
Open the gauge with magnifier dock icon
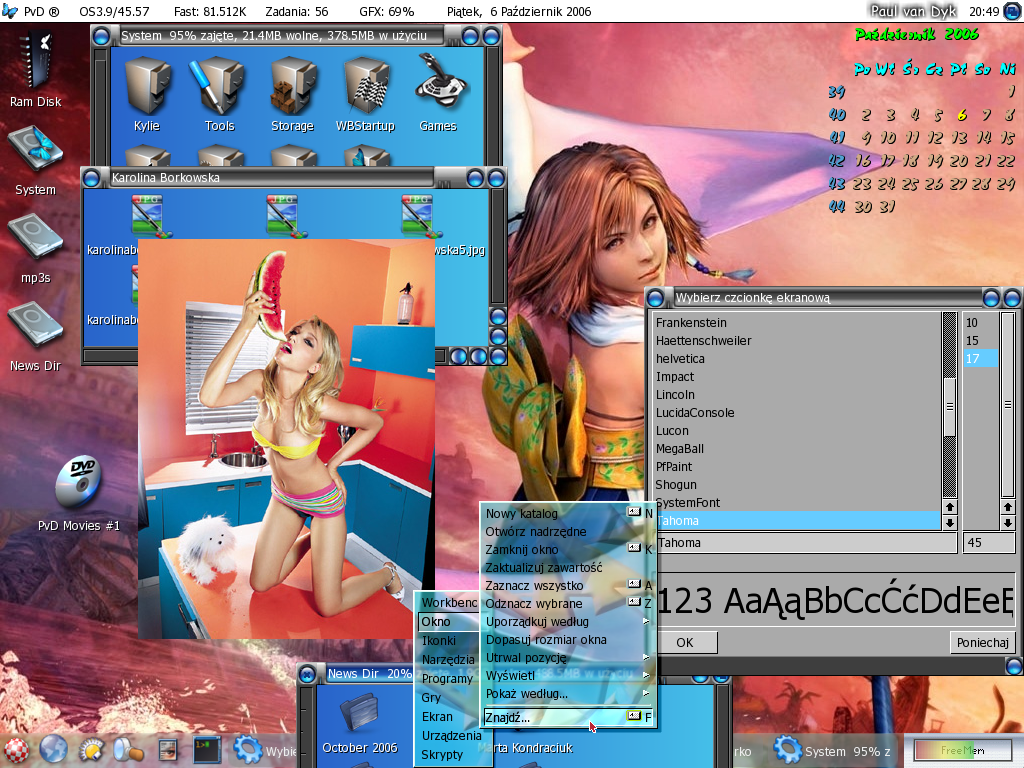[x=91, y=750]
